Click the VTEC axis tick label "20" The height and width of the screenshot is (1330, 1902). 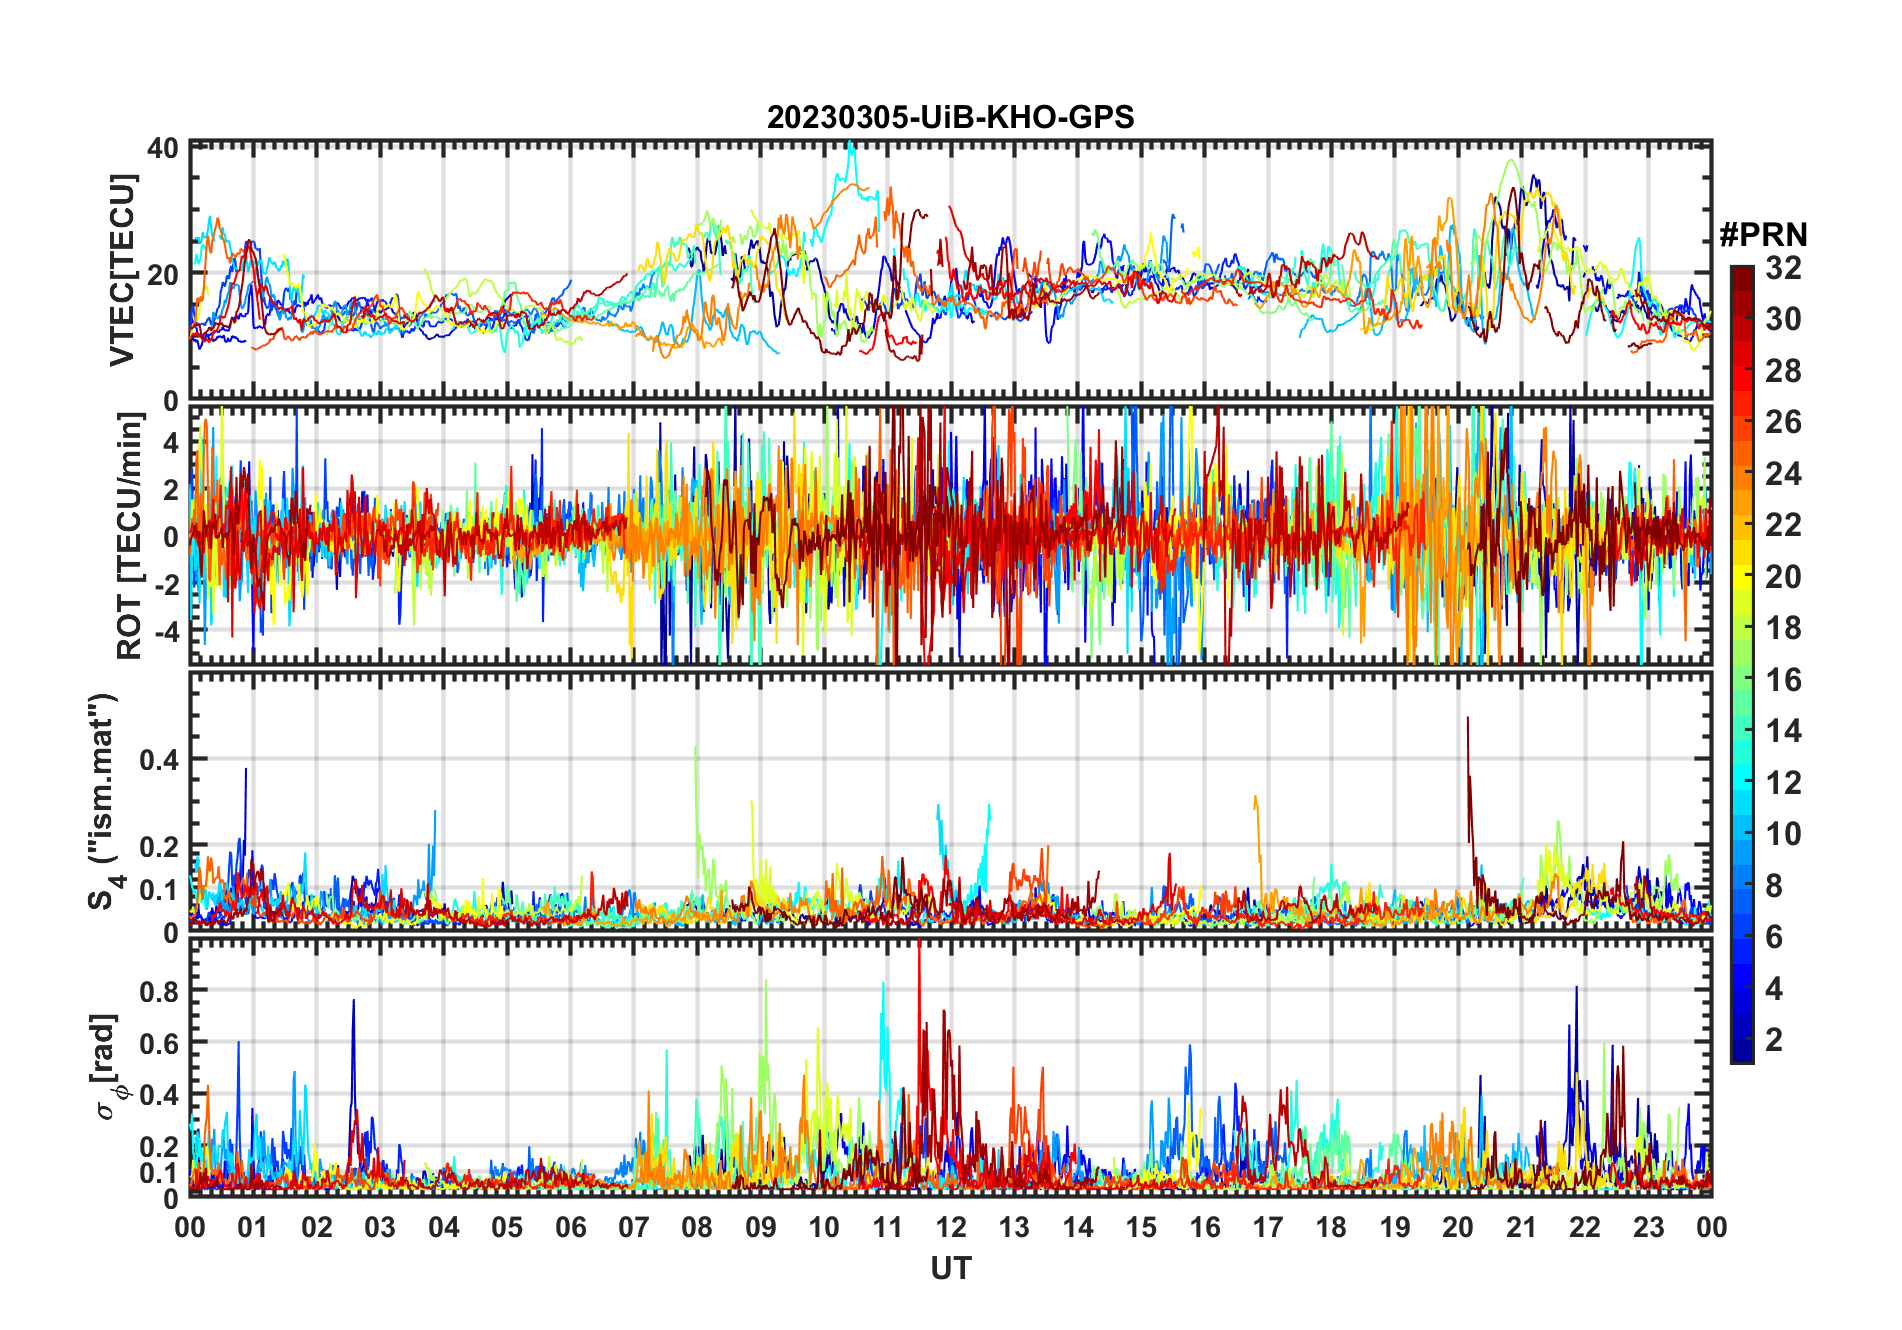pyautogui.click(x=163, y=275)
